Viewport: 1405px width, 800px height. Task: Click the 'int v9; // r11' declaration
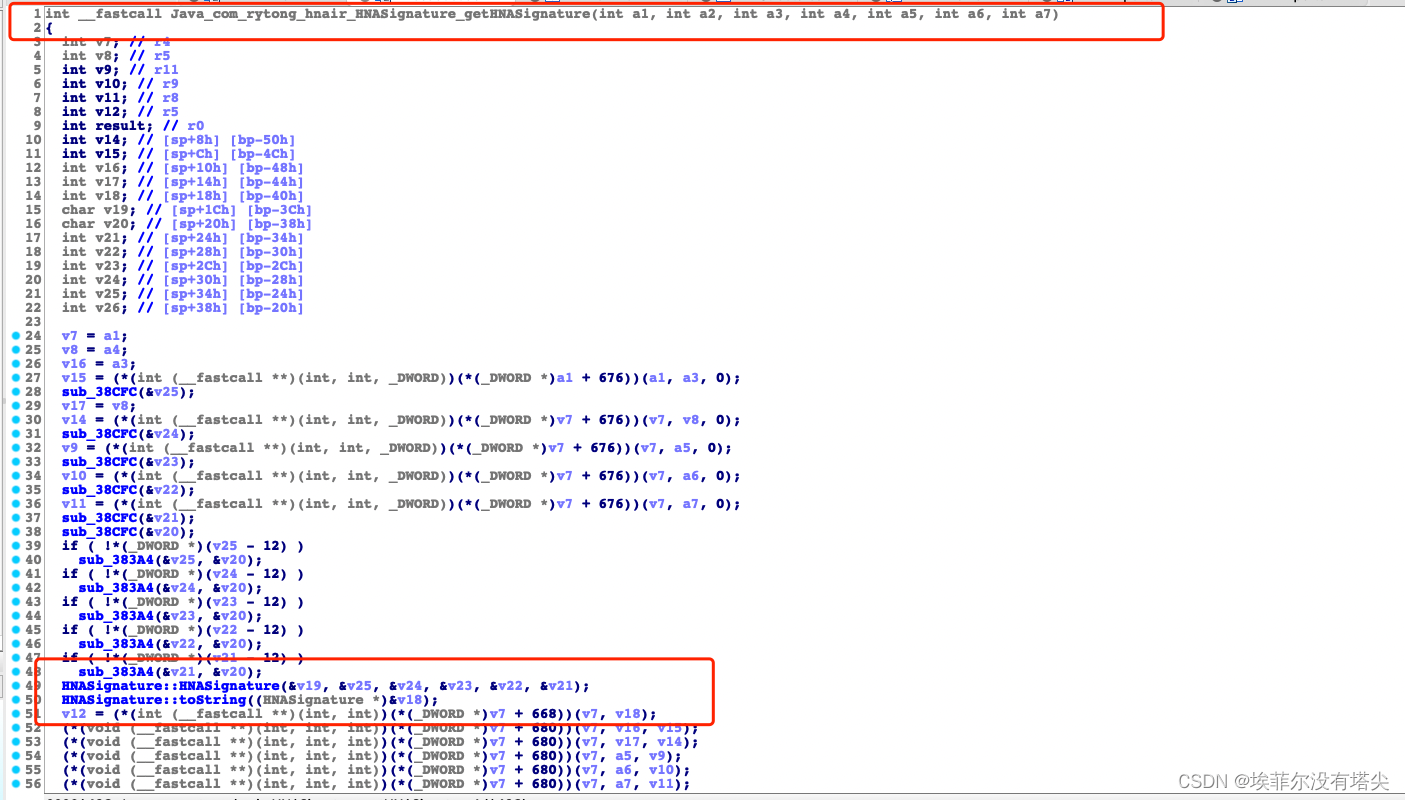click(x=119, y=70)
